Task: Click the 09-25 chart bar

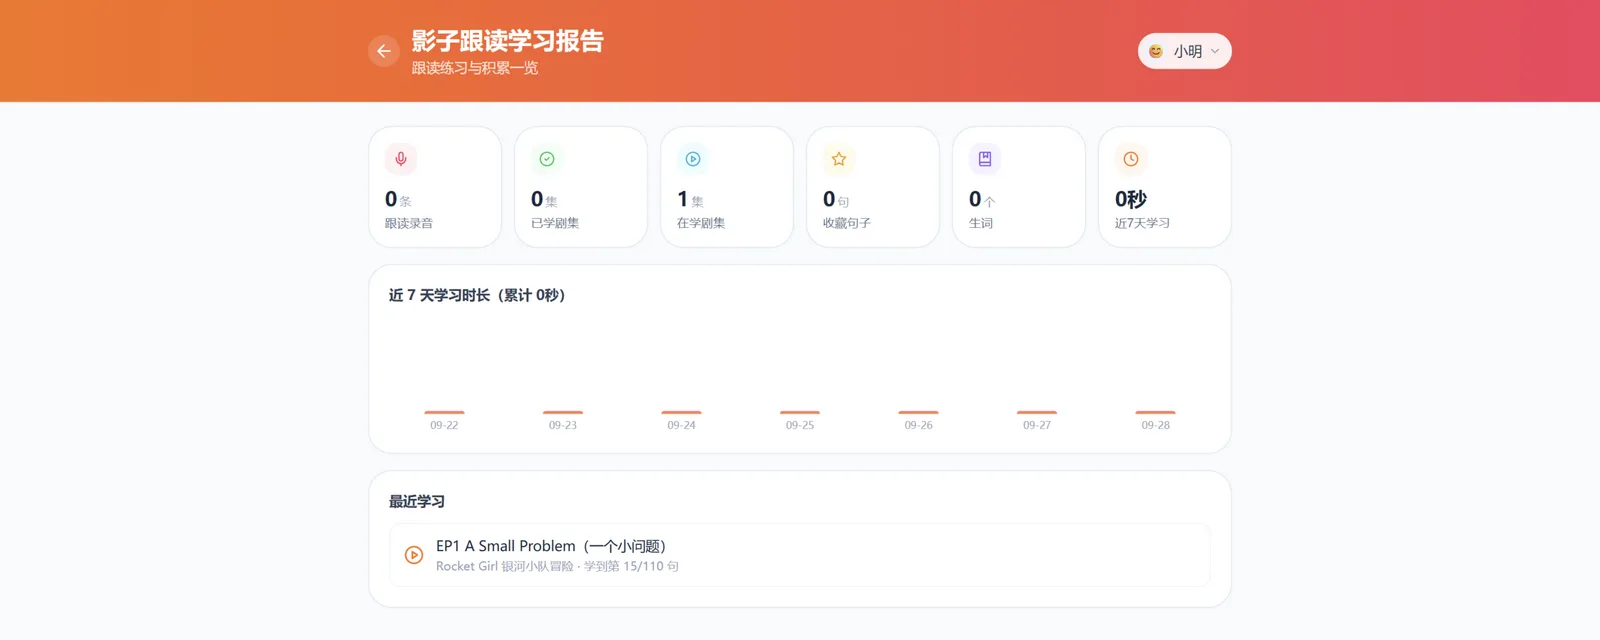Action: [800, 412]
